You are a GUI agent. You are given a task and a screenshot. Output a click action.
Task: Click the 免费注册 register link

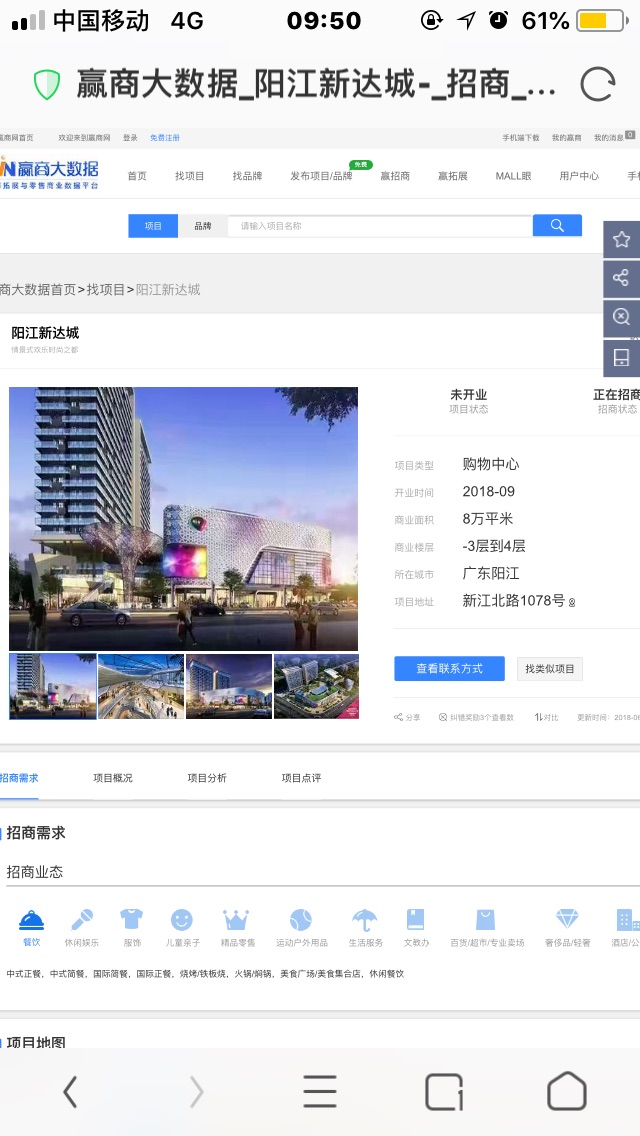[165, 138]
